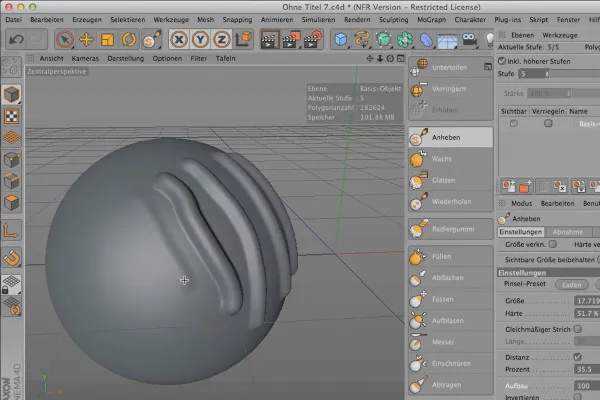
Task: Select the Einschnüren brush icon
Action: 417,363
